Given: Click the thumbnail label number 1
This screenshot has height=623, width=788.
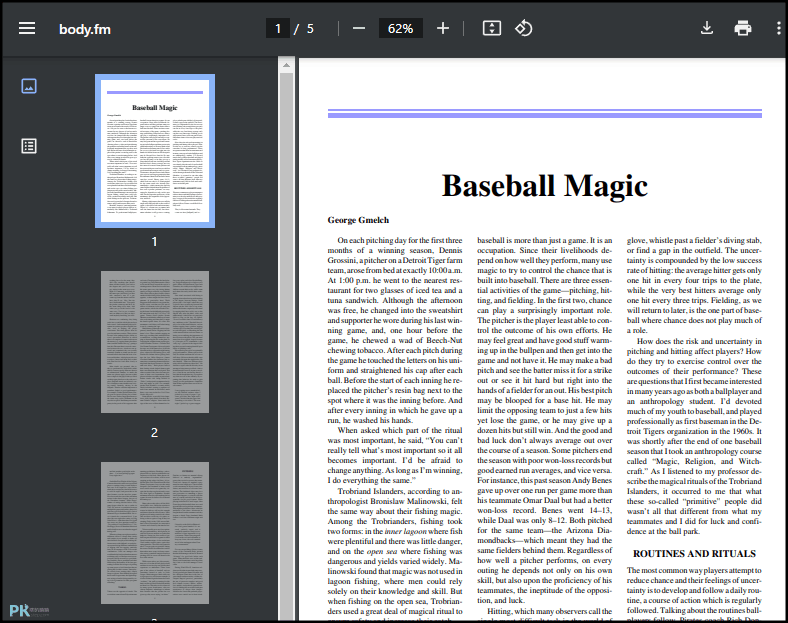Looking at the screenshot, I should point(154,242).
